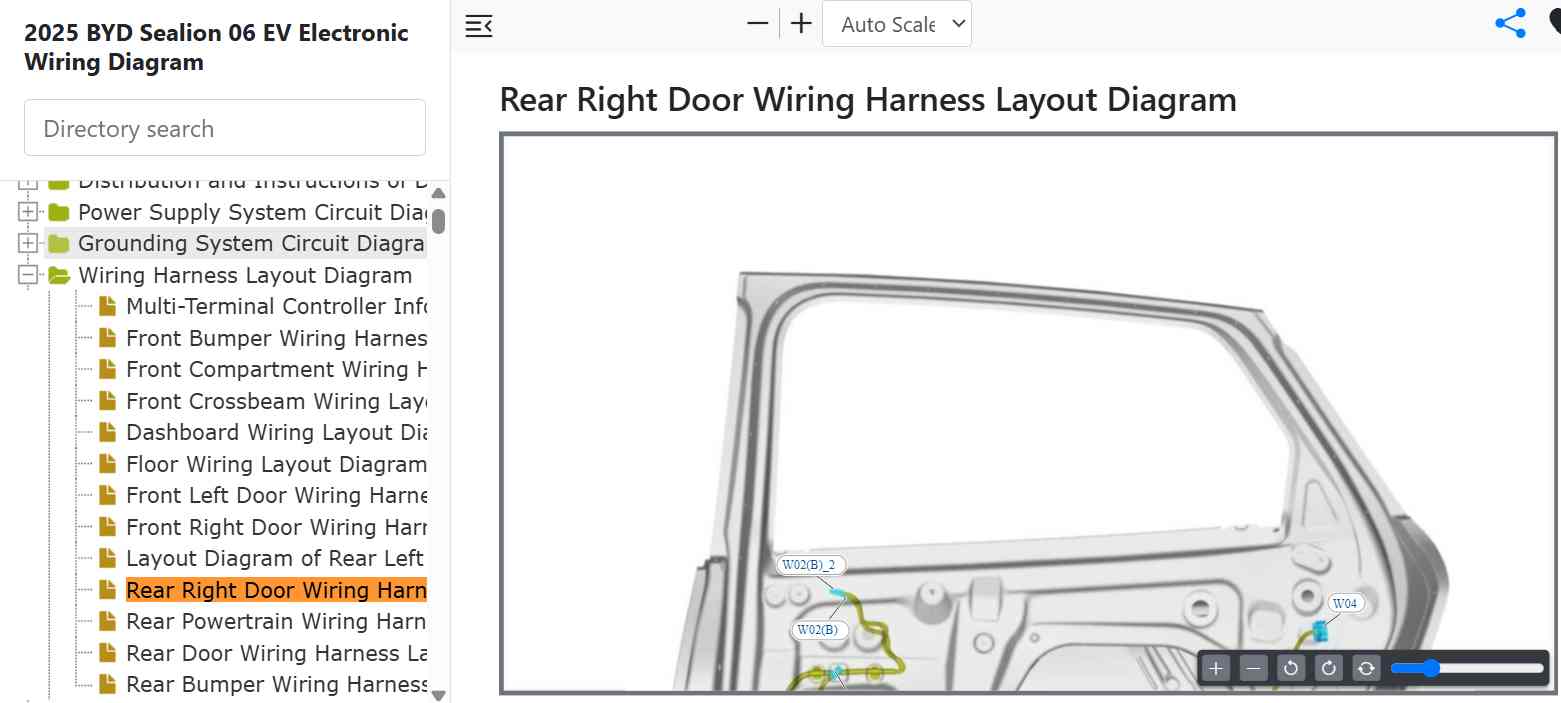The height and width of the screenshot is (703, 1561).
Task: Open Front Right Door Wiring Harness document
Action: [x=277, y=527]
